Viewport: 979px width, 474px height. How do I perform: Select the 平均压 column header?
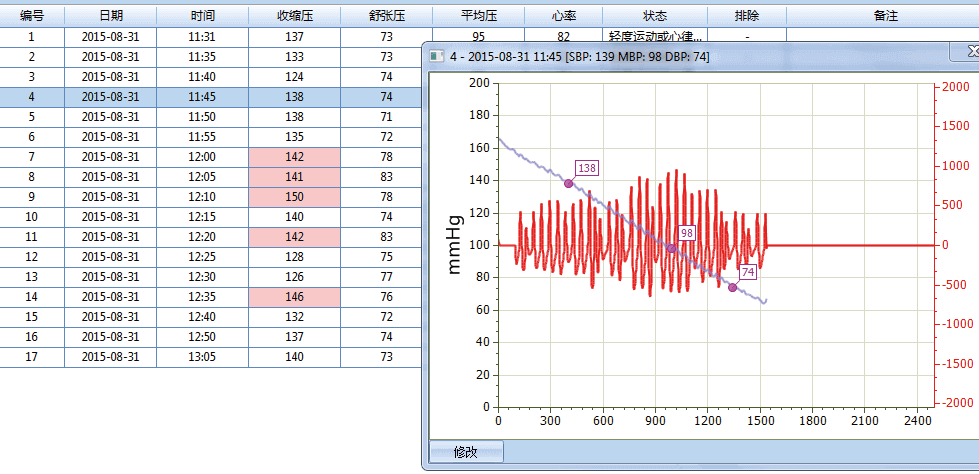[478, 17]
